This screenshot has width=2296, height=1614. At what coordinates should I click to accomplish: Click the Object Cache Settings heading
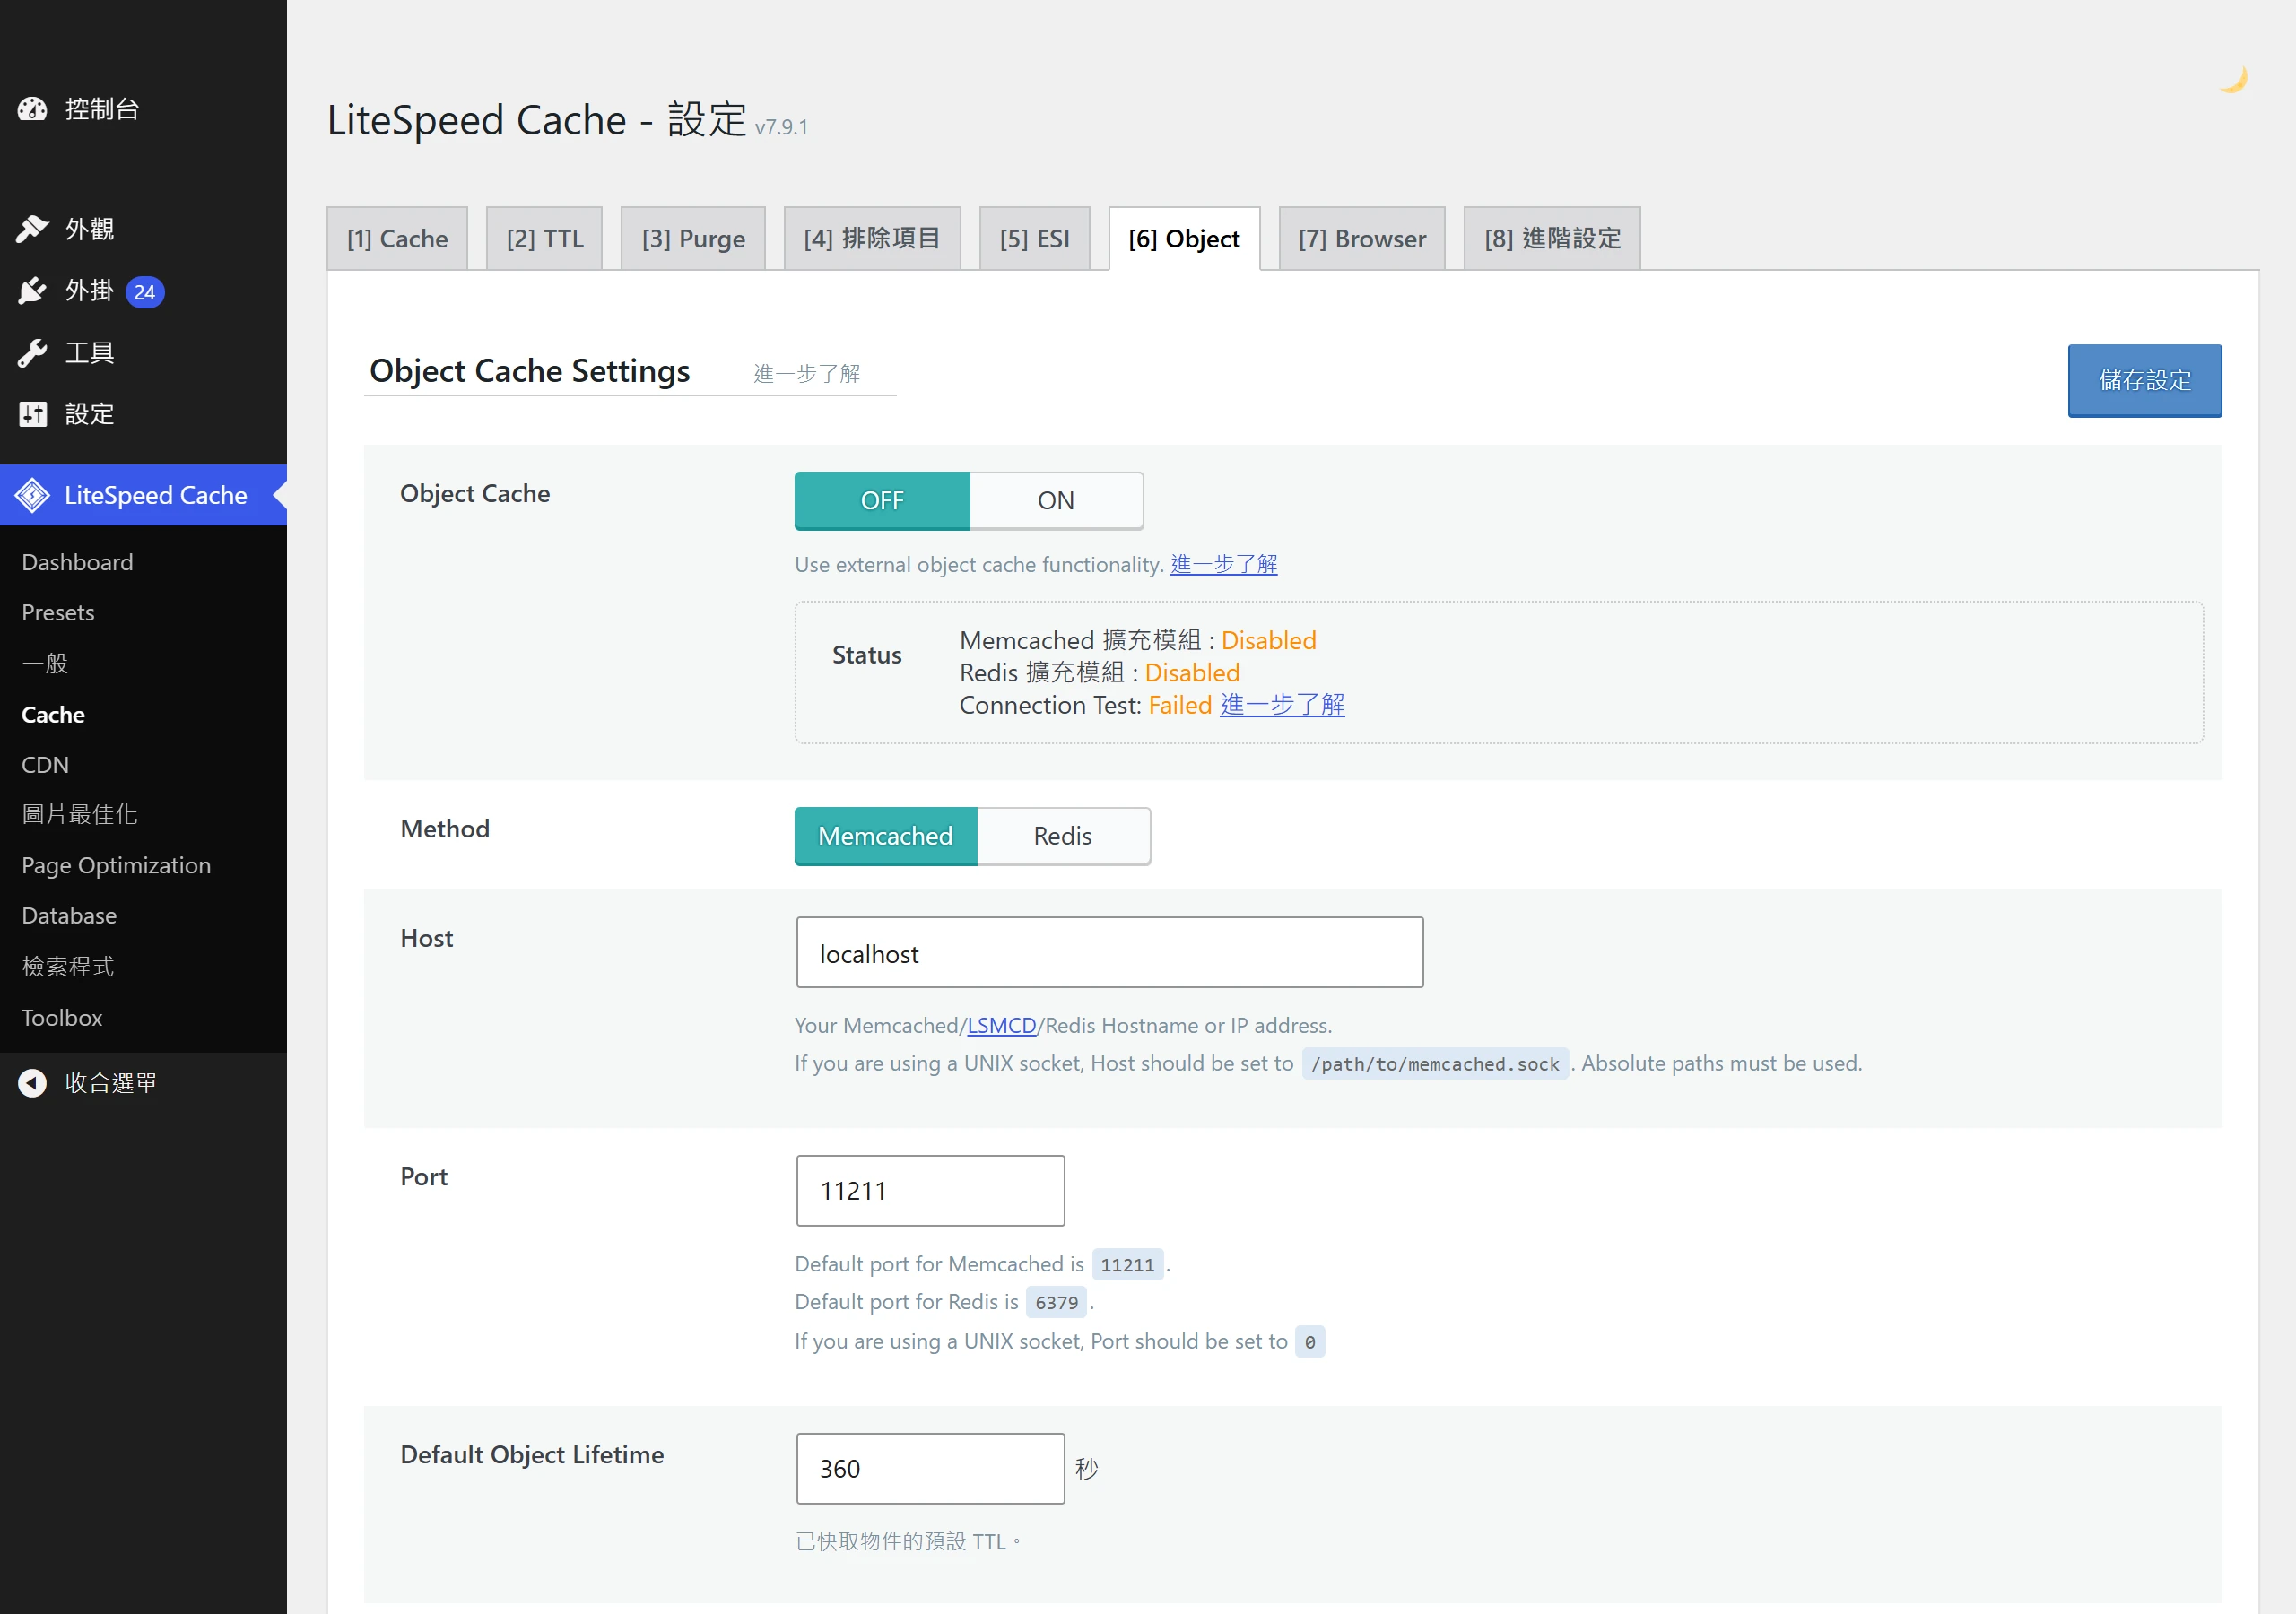[529, 371]
